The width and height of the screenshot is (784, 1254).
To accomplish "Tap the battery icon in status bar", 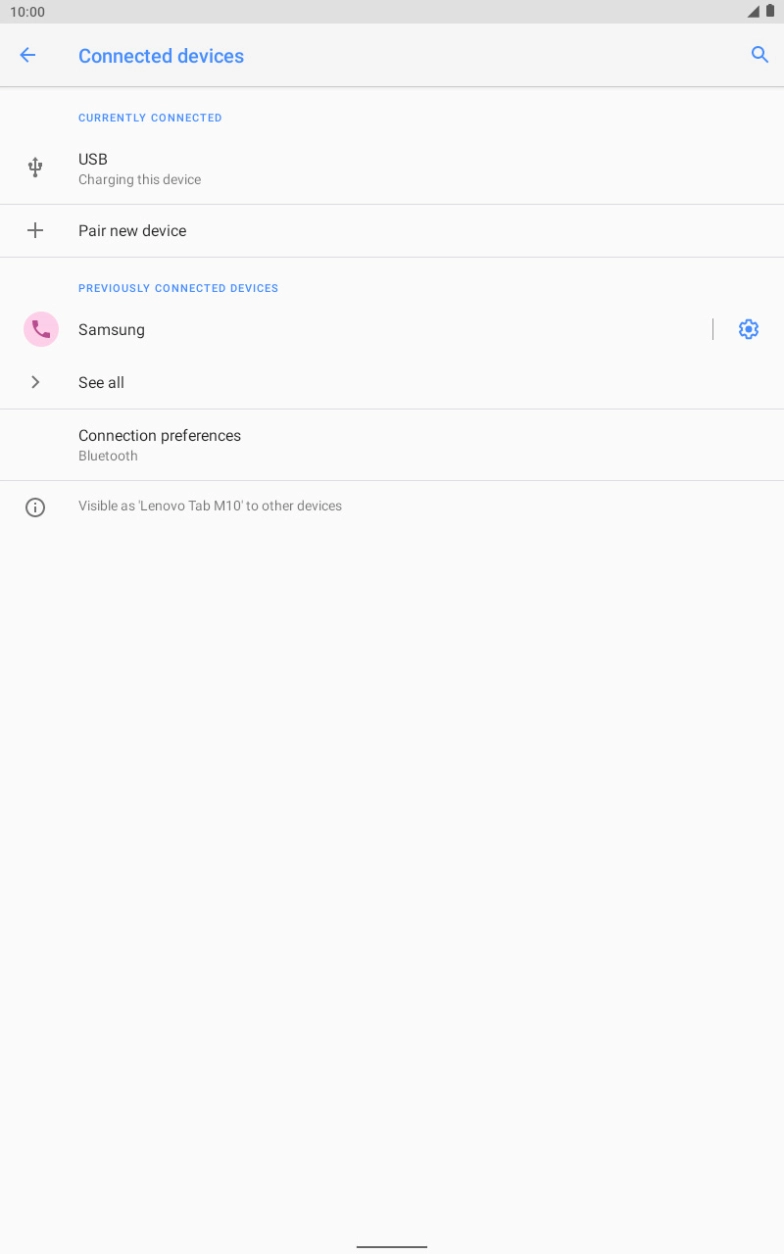I will [770, 12].
